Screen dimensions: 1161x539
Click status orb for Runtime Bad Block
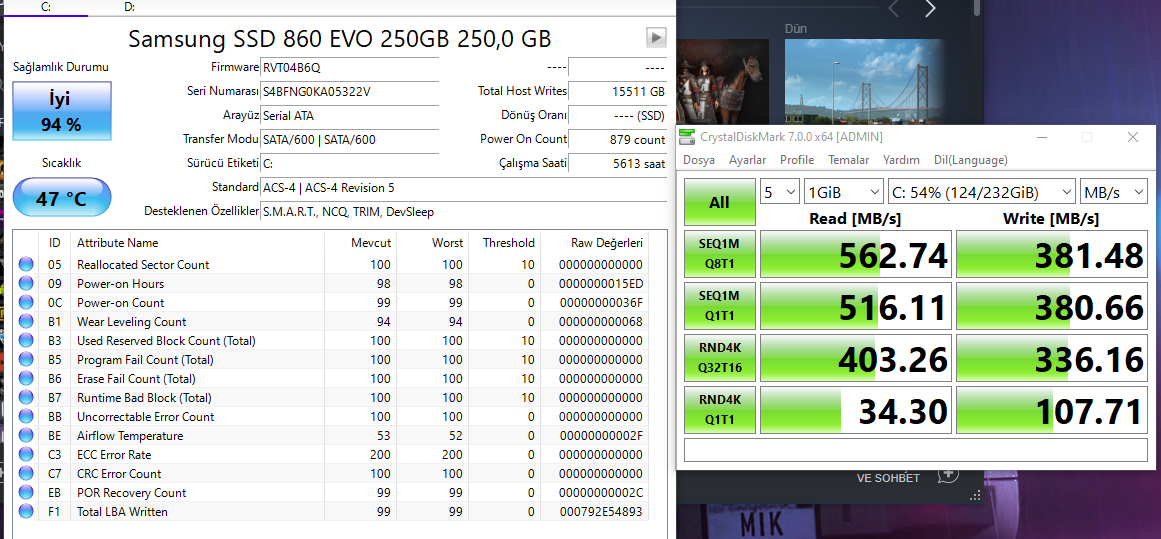(x=27, y=398)
